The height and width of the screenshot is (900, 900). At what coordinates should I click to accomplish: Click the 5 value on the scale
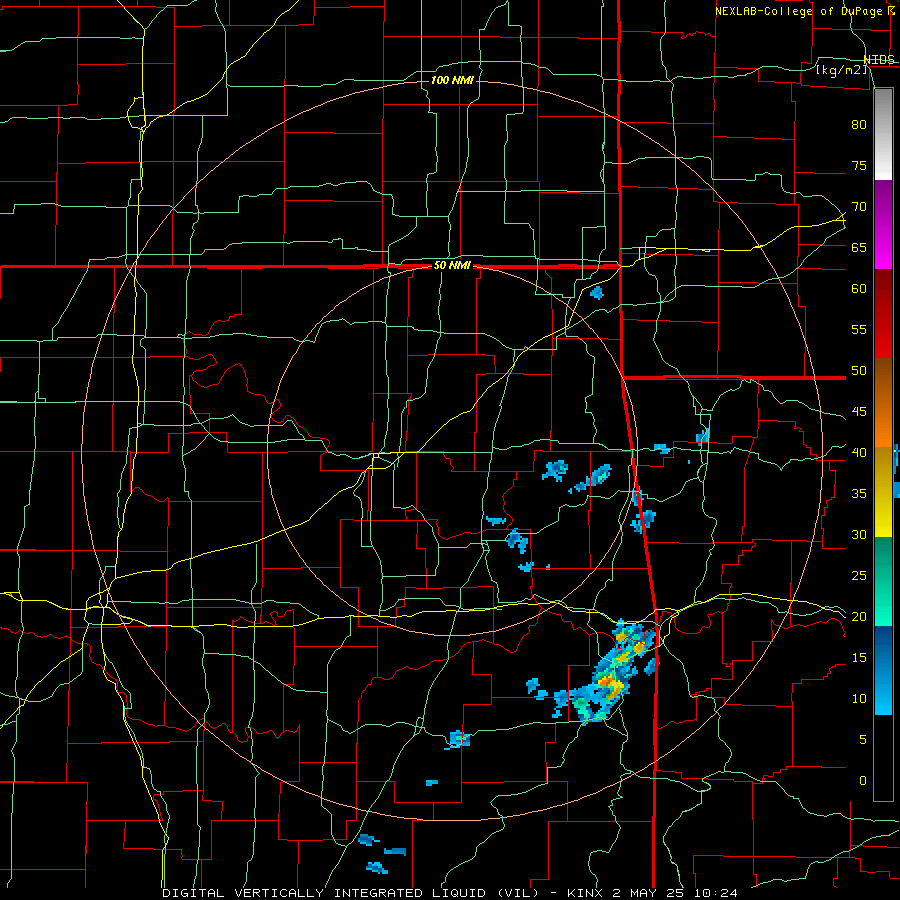863,740
